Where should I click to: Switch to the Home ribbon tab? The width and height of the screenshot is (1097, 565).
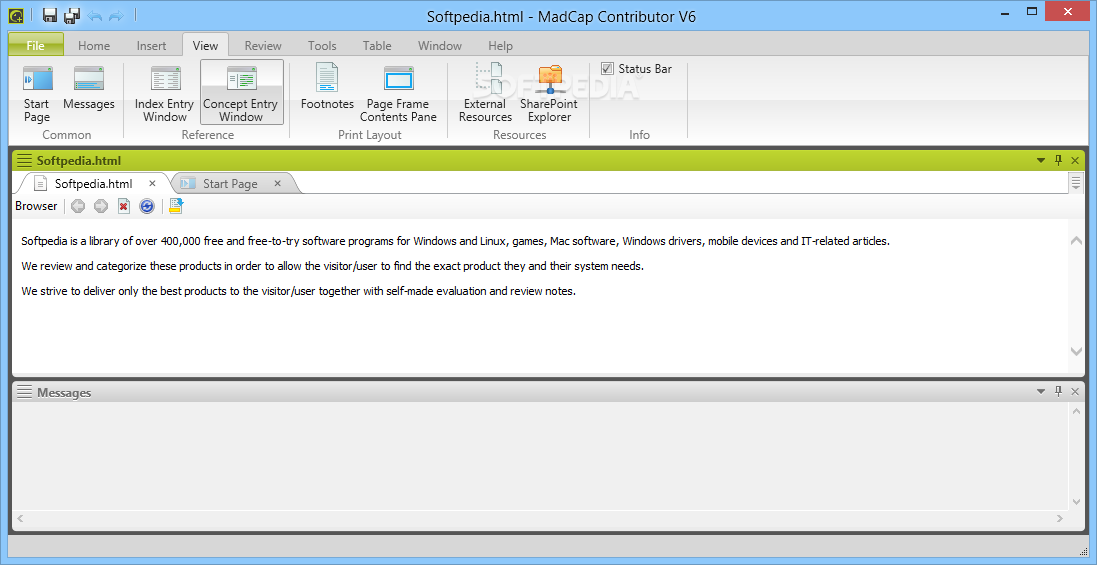(x=94, y=45)
